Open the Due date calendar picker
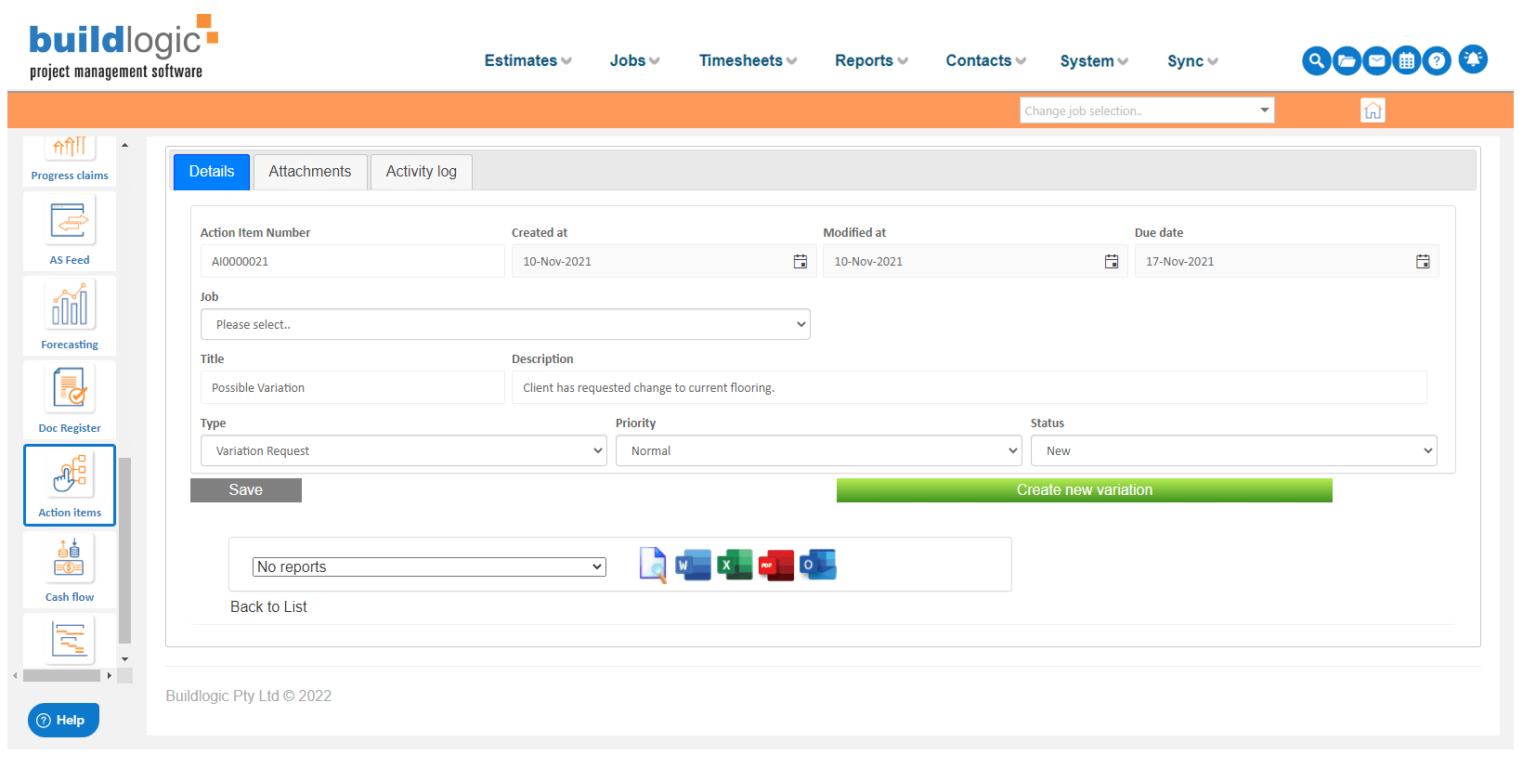Image resolution: width=1536 pixels, height=768 pixels. pos(1422,261)
